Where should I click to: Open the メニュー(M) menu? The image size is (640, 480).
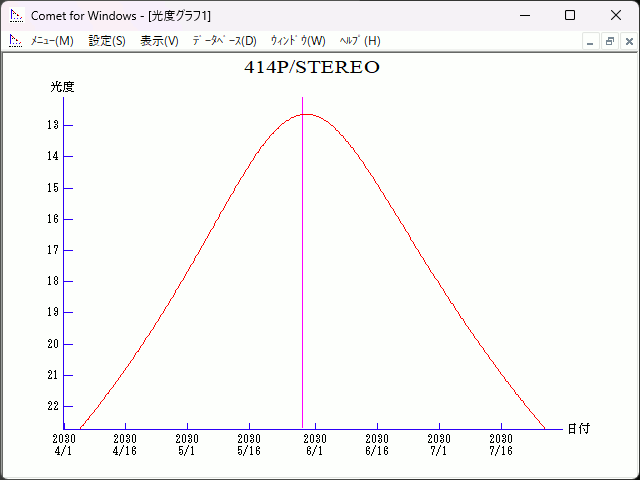click(x=52, y=41)
